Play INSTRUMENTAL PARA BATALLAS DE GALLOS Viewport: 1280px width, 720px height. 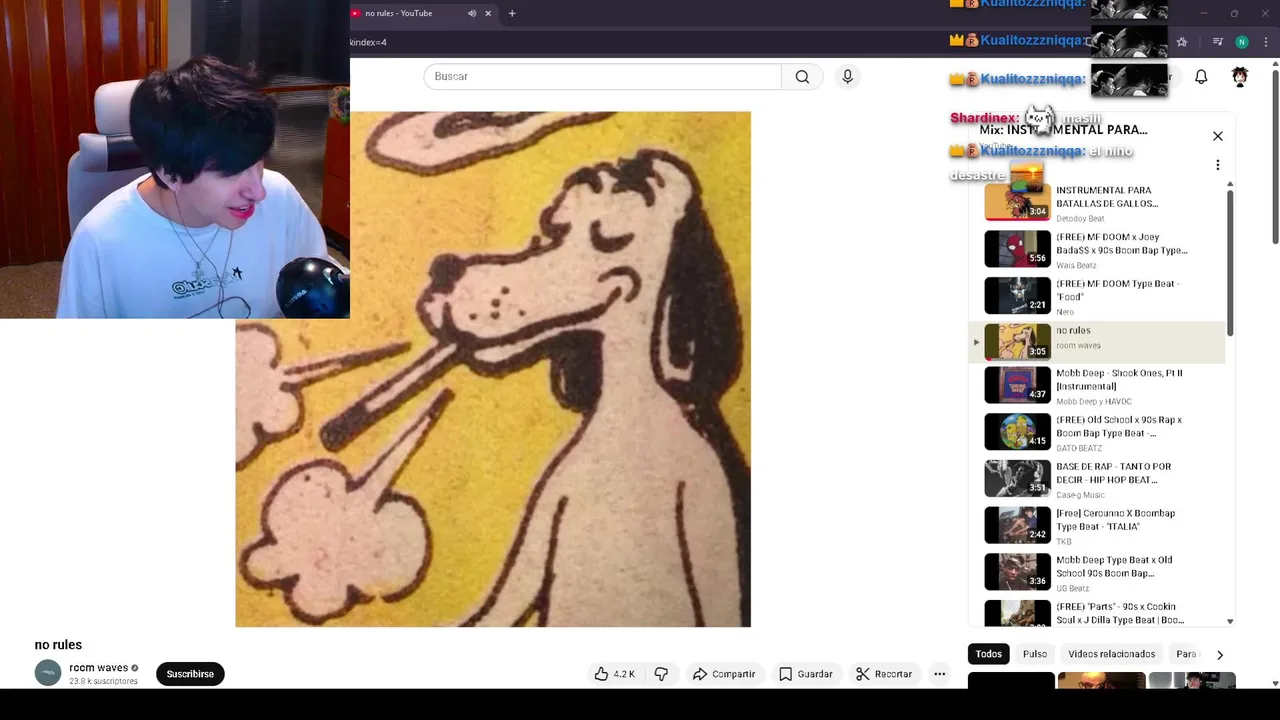[1098, 203]
